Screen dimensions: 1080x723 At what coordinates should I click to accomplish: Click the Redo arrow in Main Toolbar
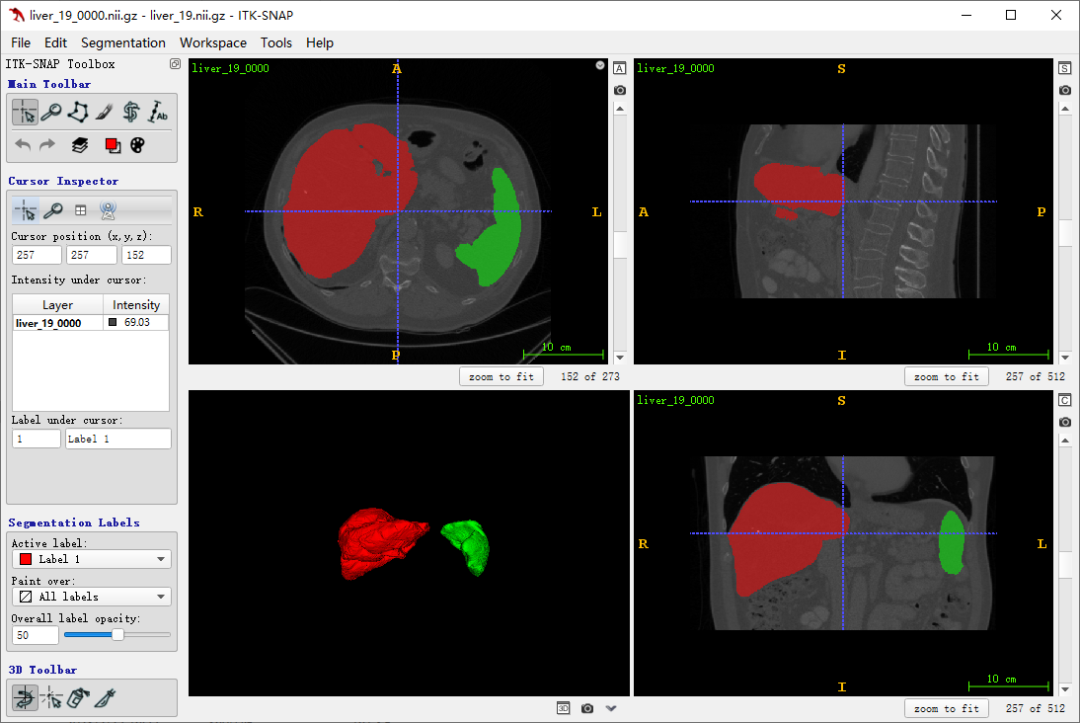[47, 145]
